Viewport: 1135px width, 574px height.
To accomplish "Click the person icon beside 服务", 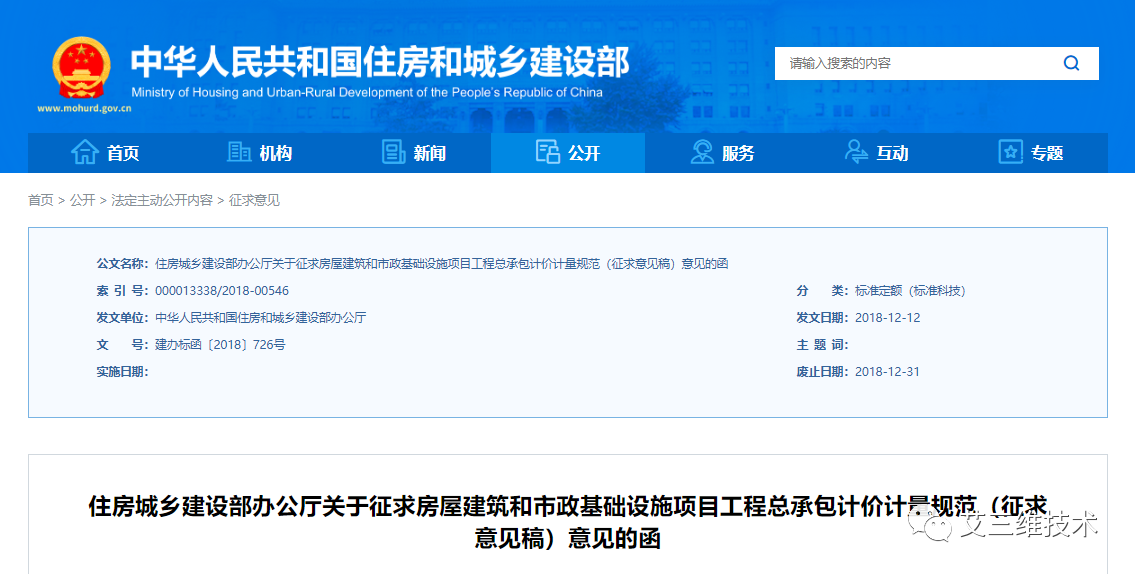I will tap(701, 152).
